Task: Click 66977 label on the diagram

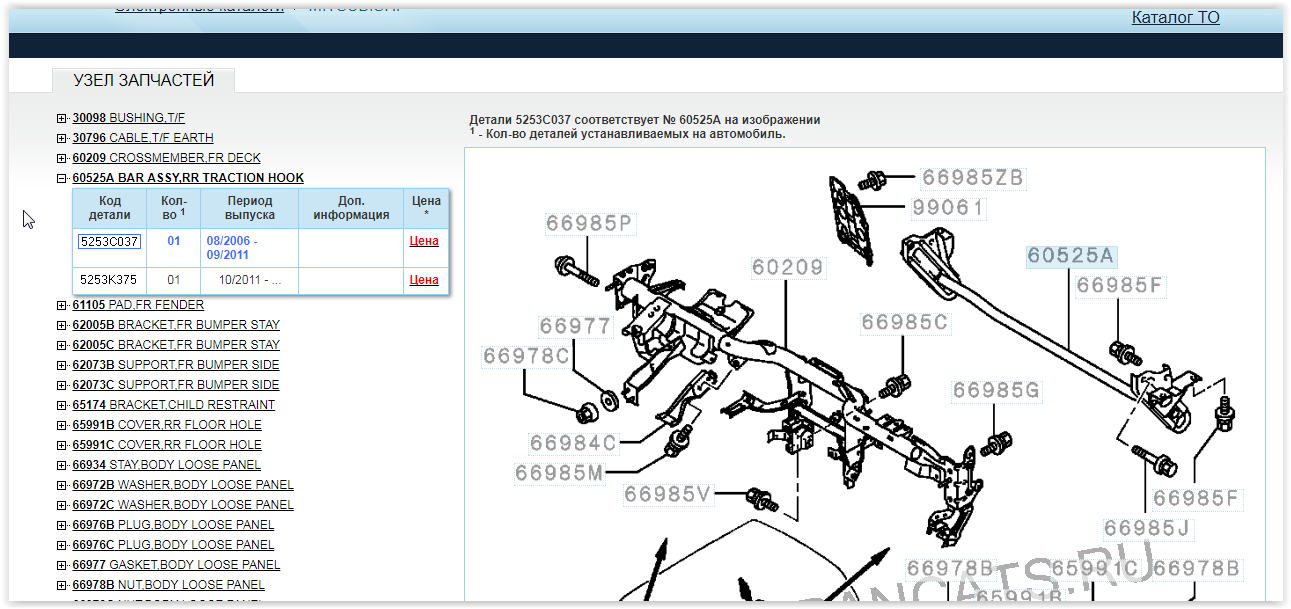Action: 575,326
